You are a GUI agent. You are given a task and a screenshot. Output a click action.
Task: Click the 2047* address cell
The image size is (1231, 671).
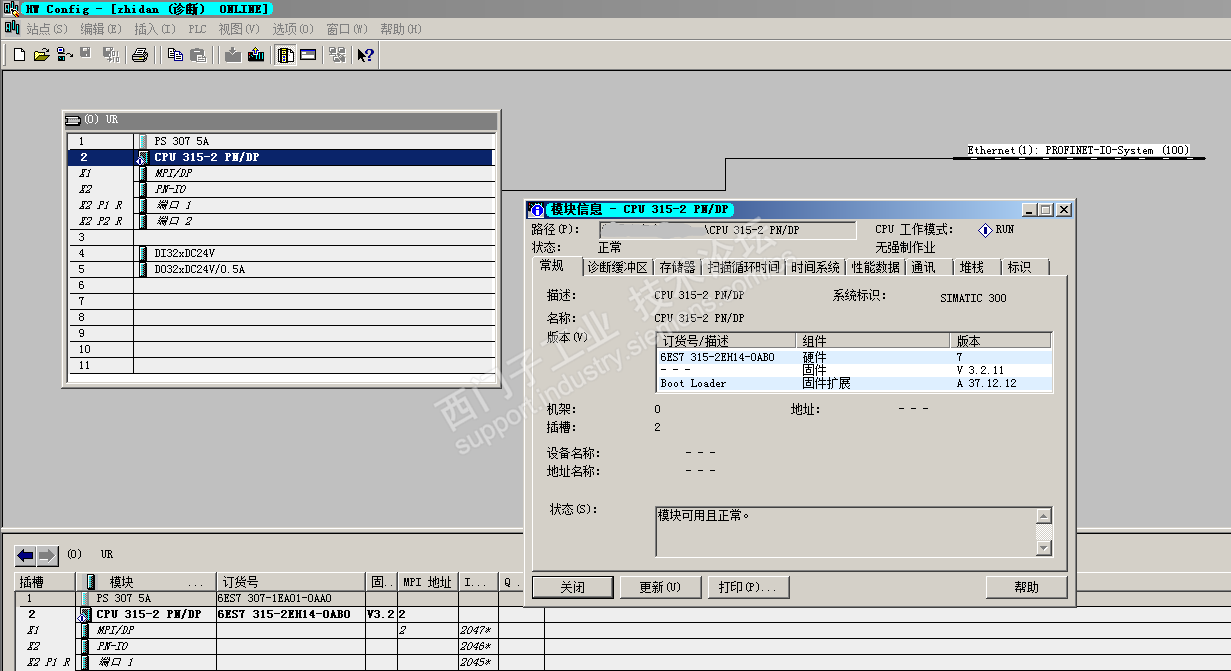(x=477, y=630)
